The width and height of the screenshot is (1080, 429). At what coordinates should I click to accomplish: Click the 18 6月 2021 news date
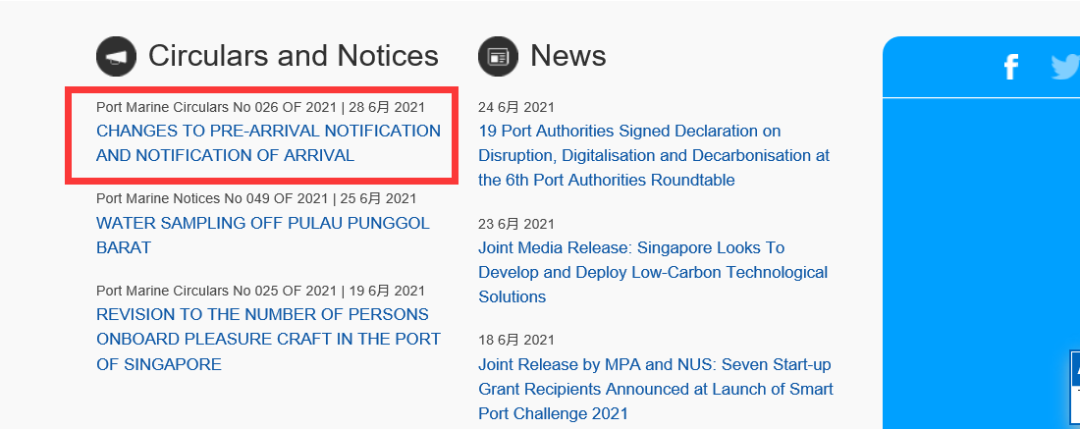516,340
